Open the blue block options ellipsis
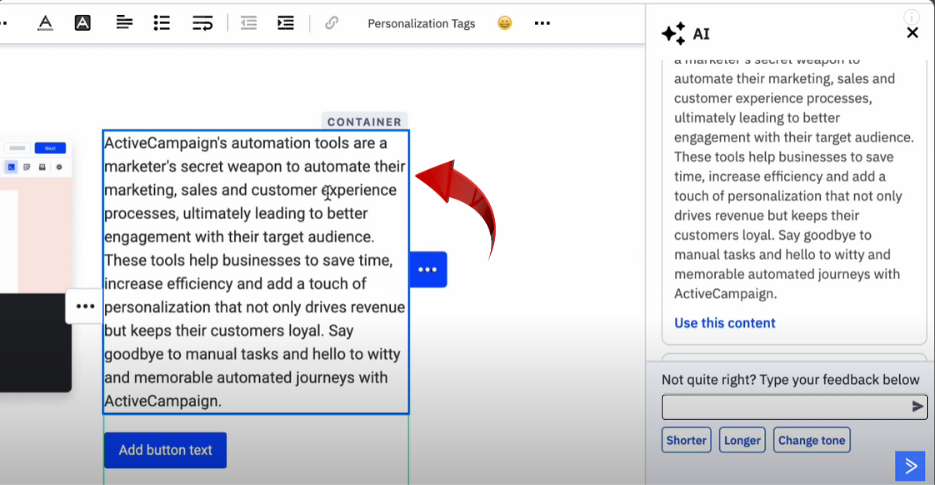 point(428,270)
